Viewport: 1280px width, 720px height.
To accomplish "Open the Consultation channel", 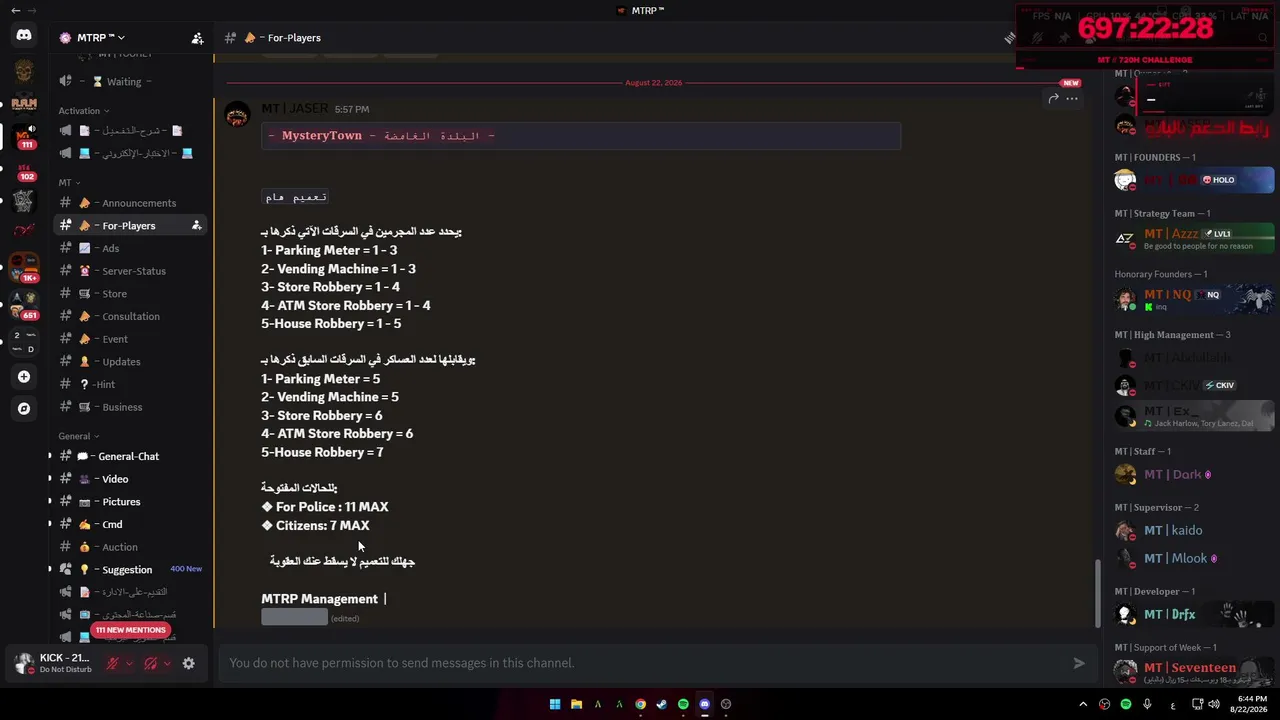I will tap(131, 316).
